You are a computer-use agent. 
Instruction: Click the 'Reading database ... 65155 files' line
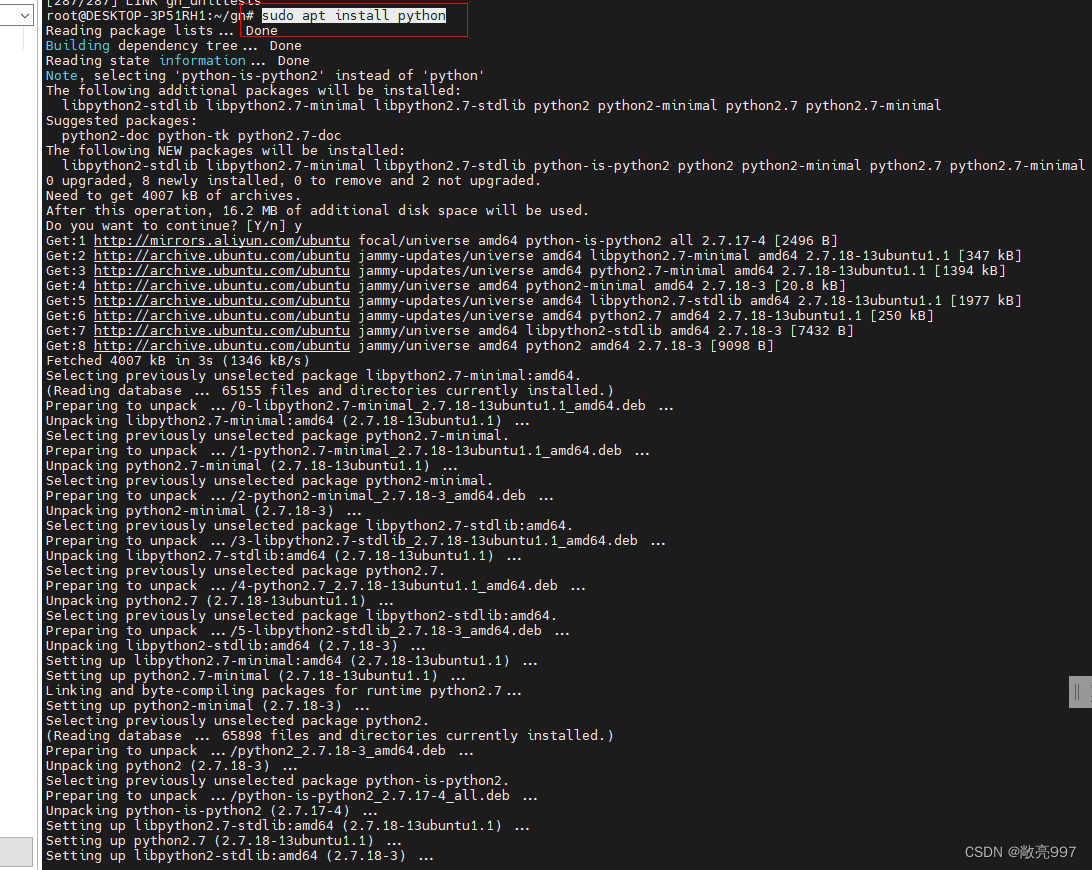point(329,391)
